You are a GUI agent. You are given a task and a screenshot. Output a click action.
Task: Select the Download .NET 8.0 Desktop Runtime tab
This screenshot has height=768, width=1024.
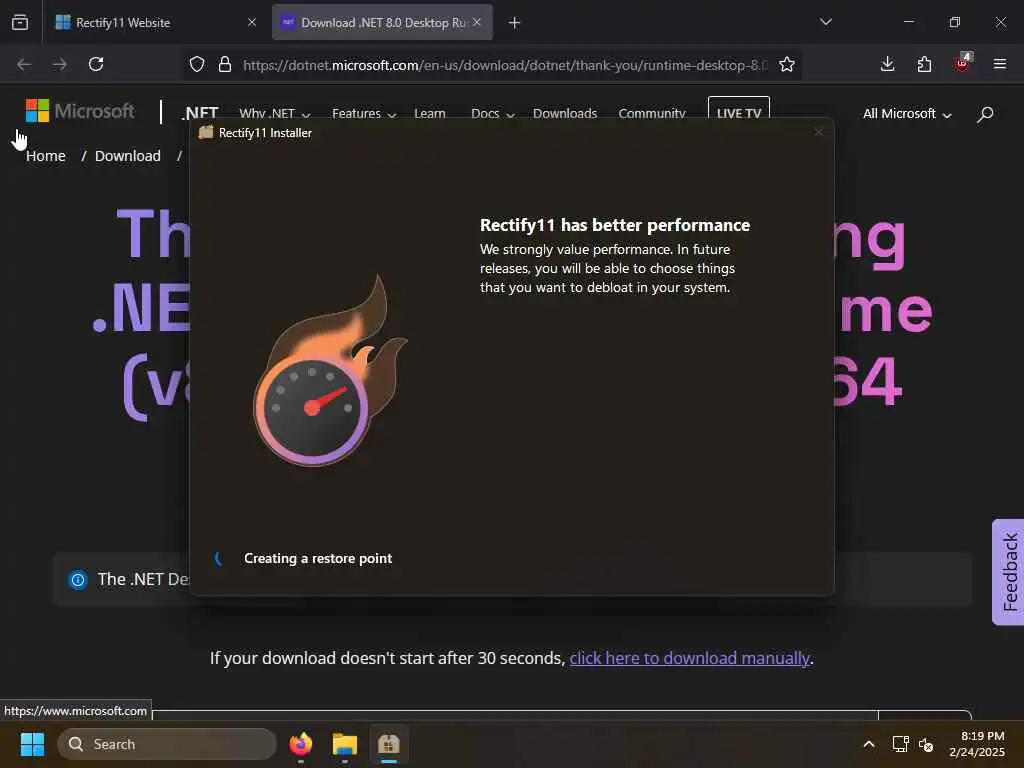[382, 22]
